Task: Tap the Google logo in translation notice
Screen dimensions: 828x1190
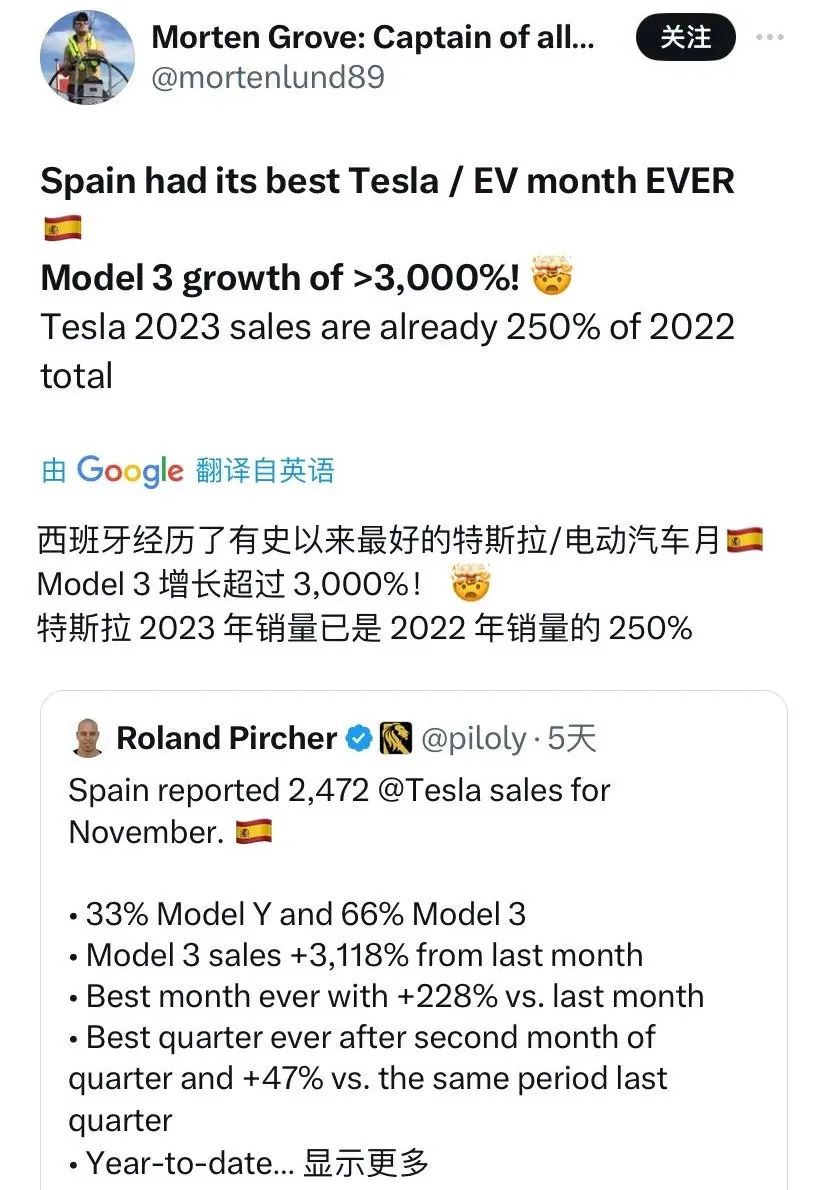Action: (130, 471)
